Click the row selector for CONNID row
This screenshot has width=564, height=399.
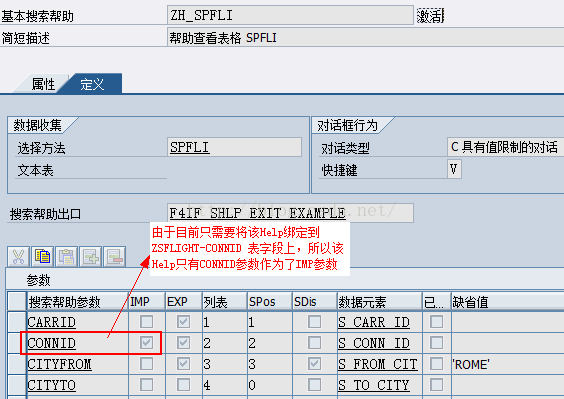pyautogui.click(x=17, y=343)
